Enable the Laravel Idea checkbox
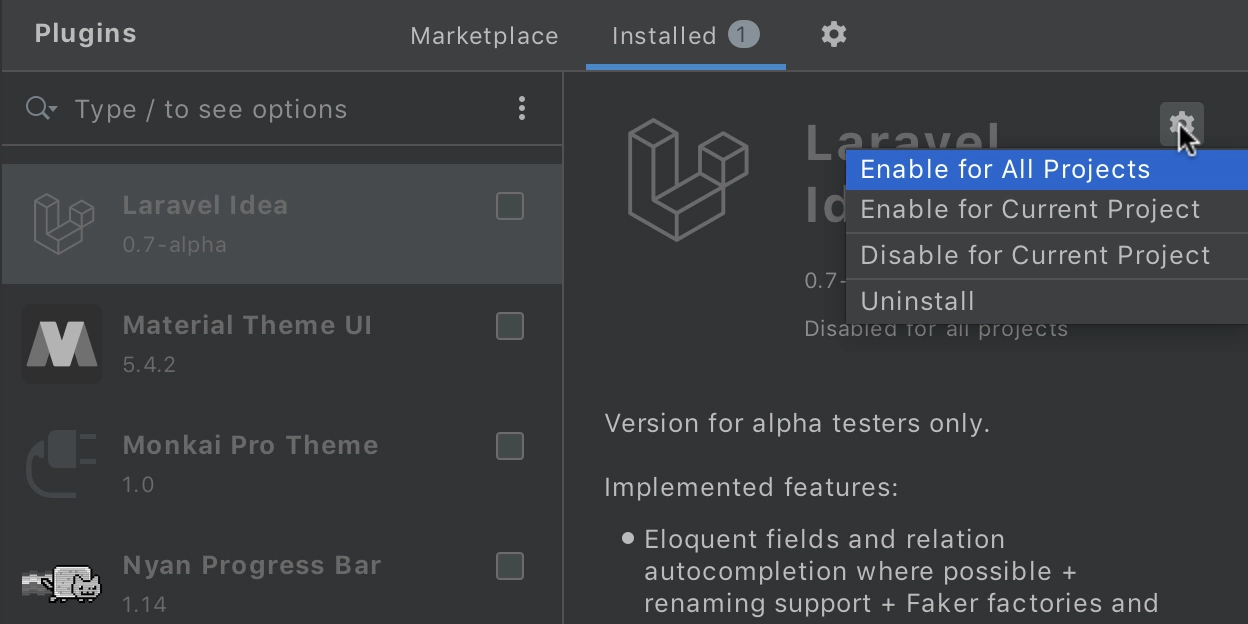Viewport: 1248px width, 624px height. [x=510, y=206]
